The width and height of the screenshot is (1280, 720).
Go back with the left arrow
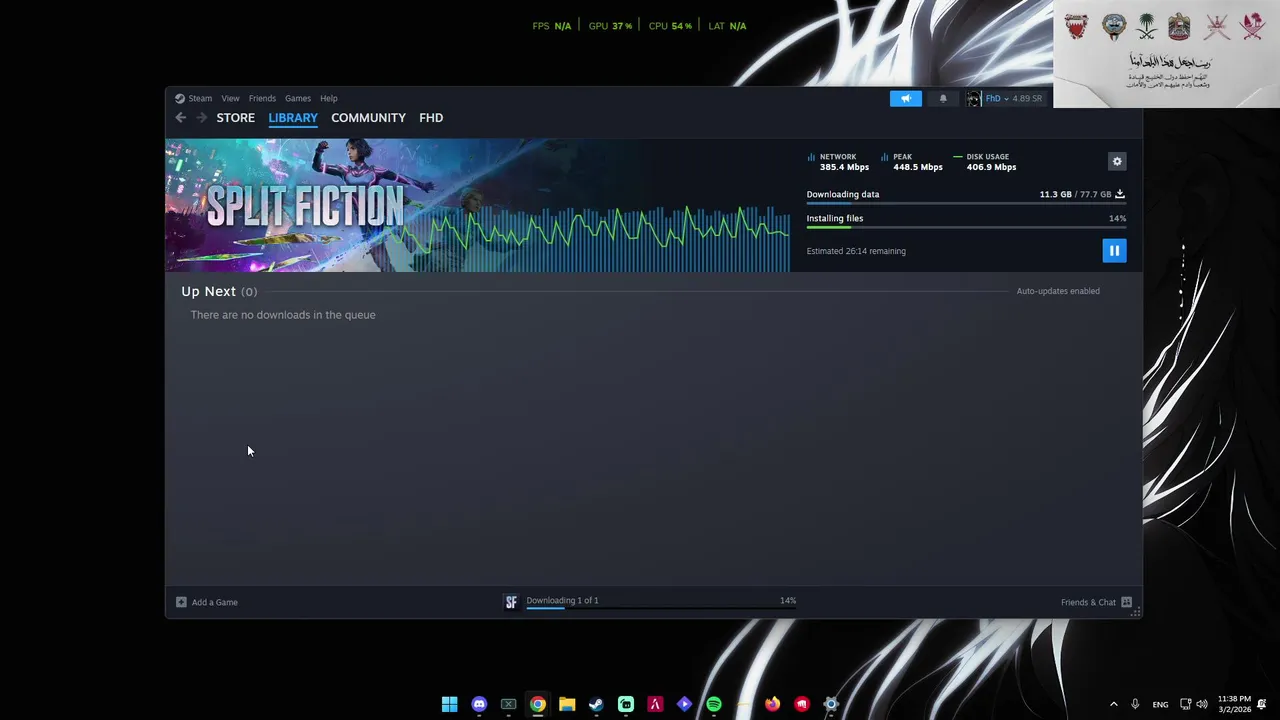(x=181, y=118)
